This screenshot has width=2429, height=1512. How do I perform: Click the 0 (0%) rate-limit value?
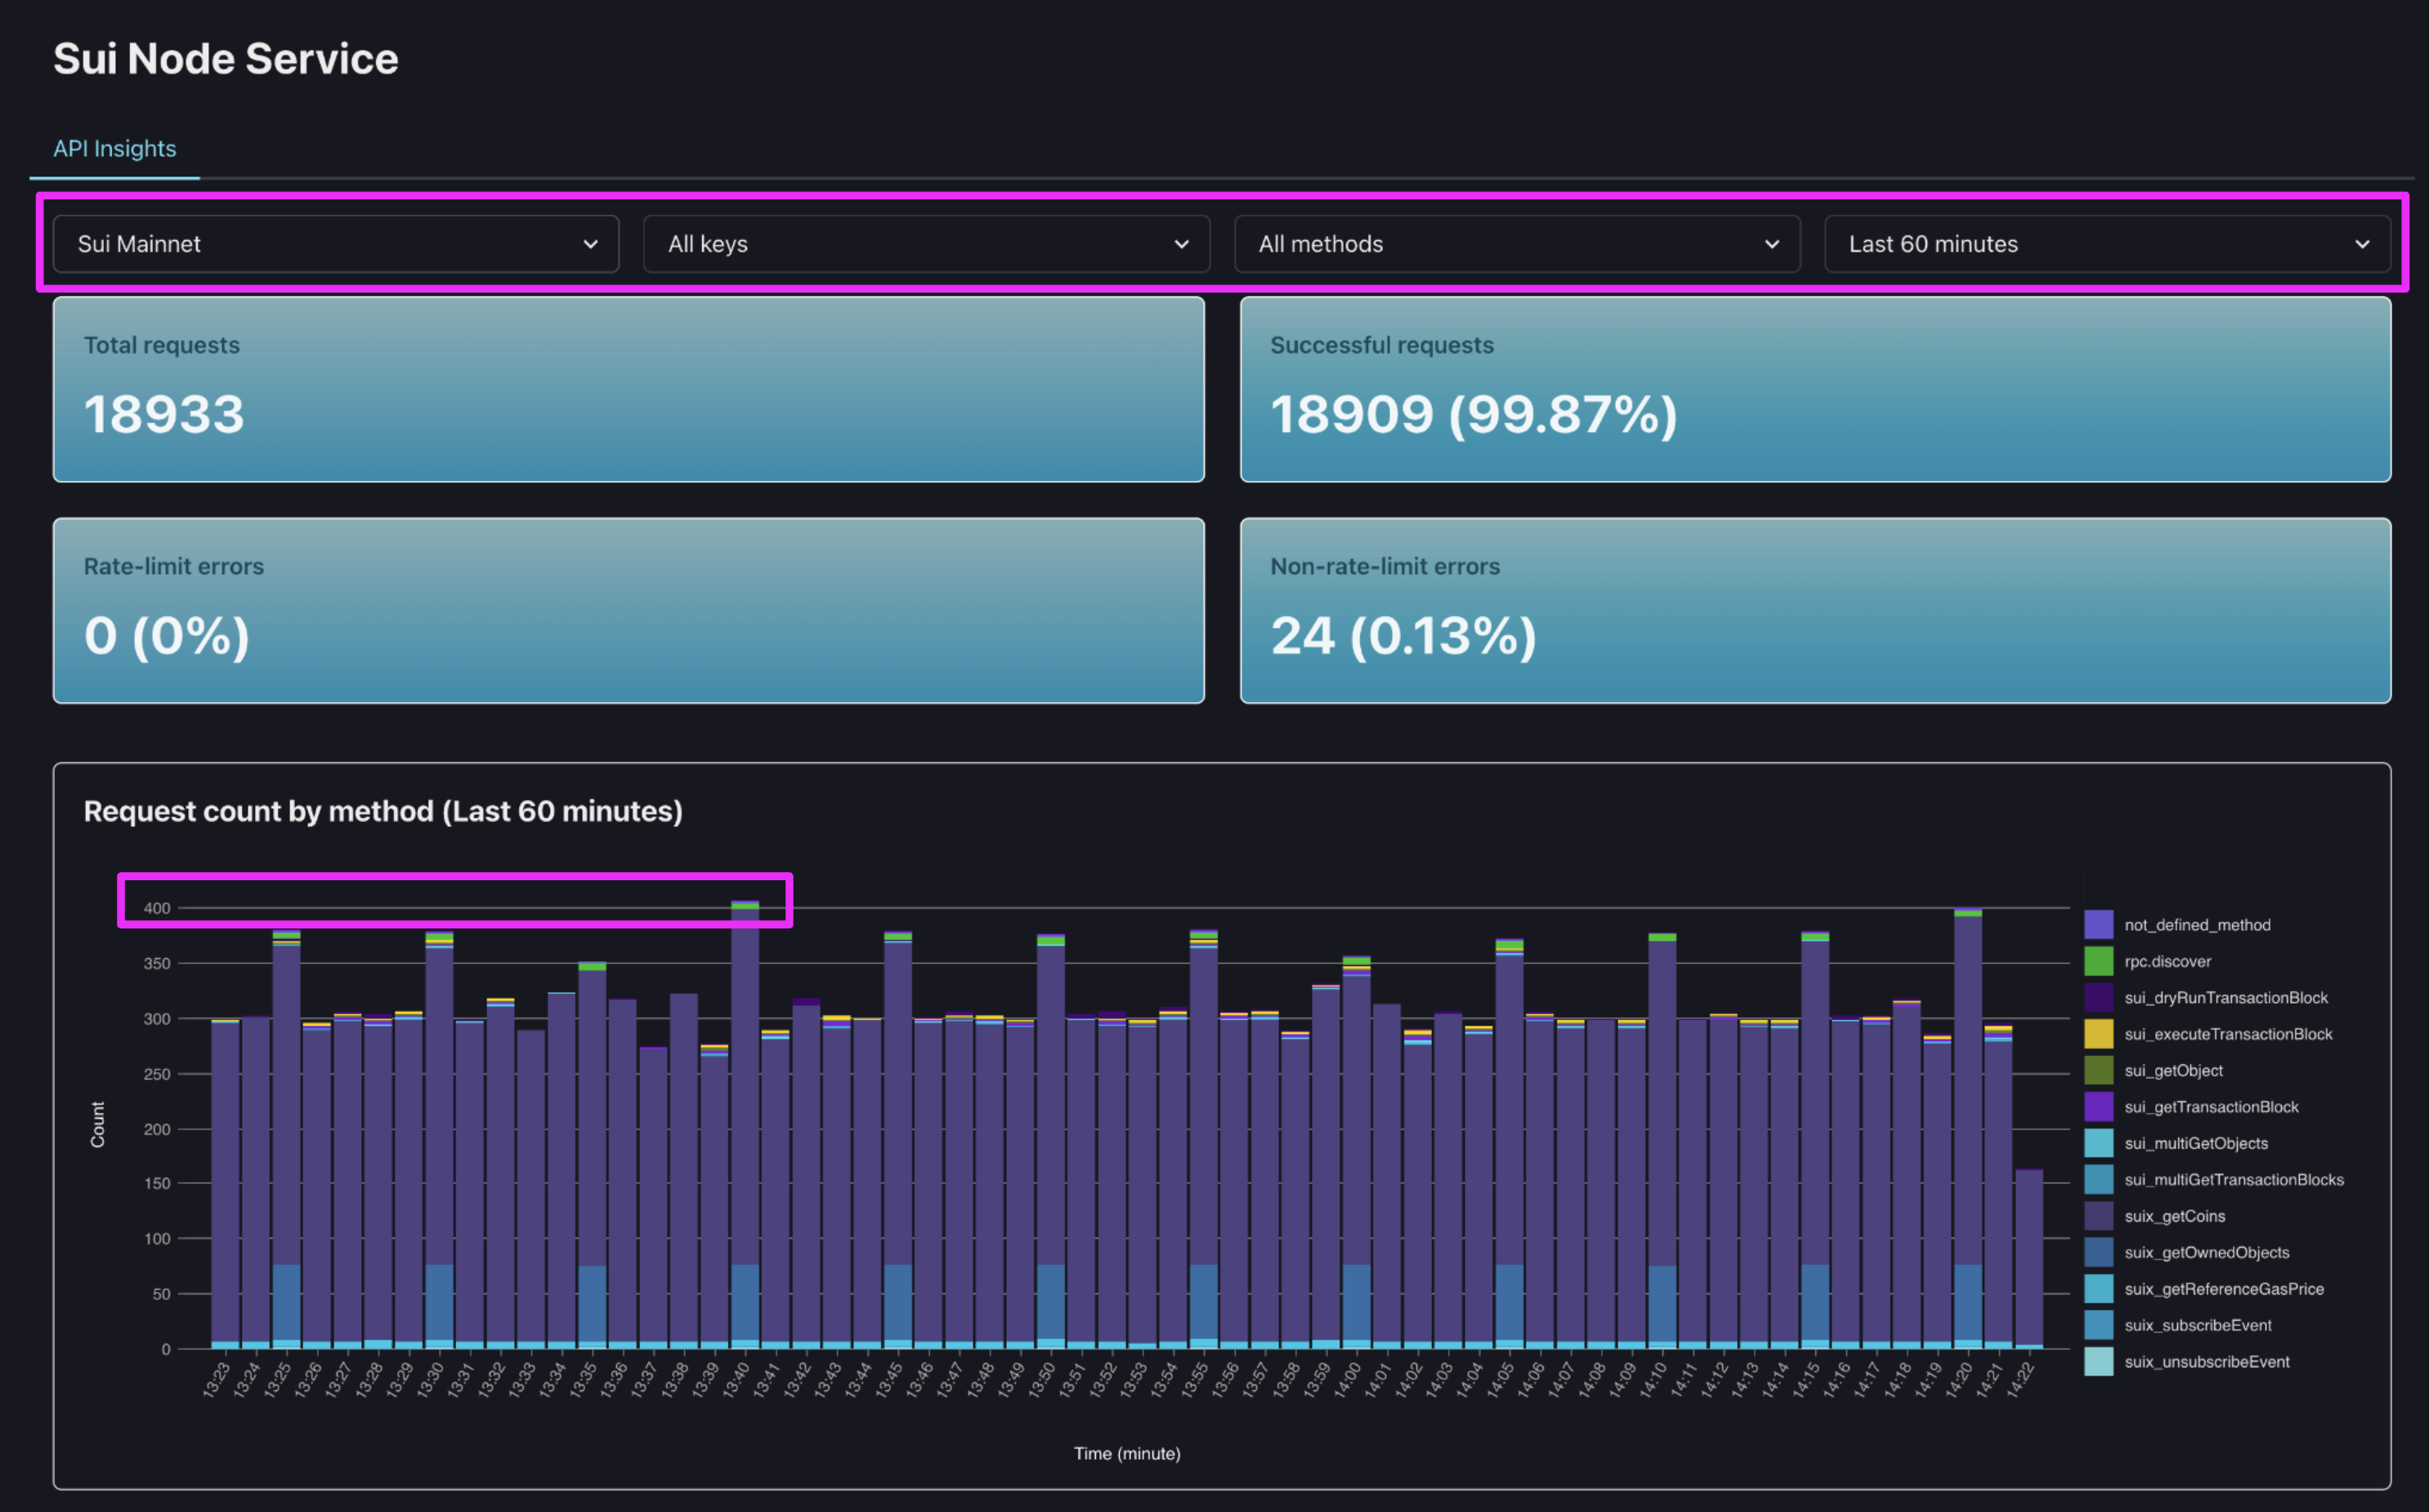pos(167,635)
